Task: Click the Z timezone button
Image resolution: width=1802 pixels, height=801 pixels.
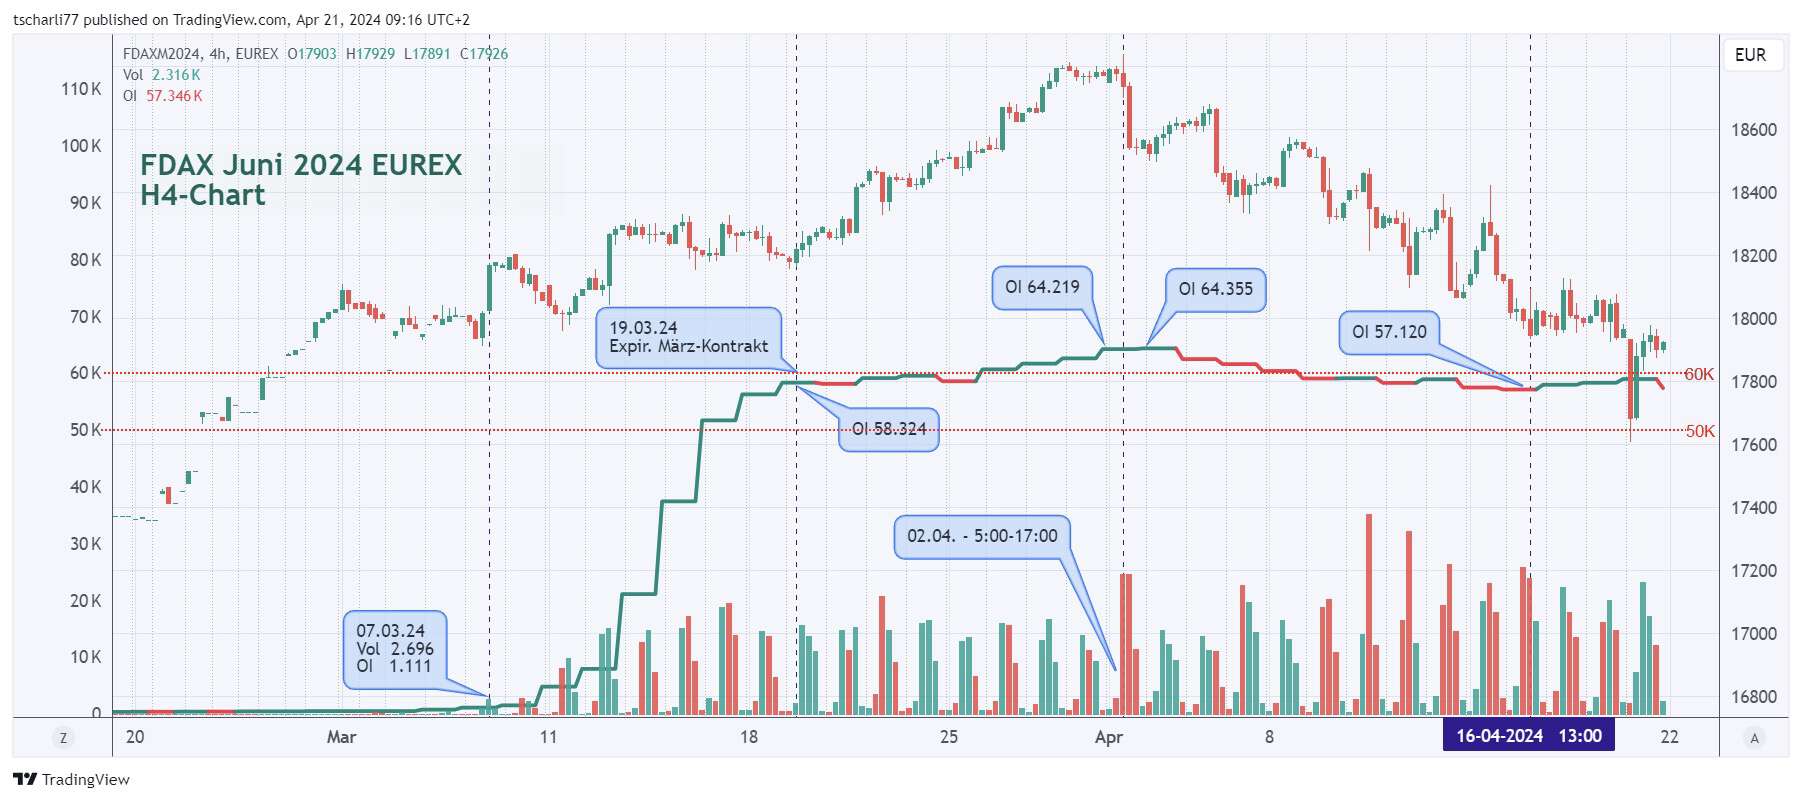Action: pyautogui.click(x=63, y=738)
